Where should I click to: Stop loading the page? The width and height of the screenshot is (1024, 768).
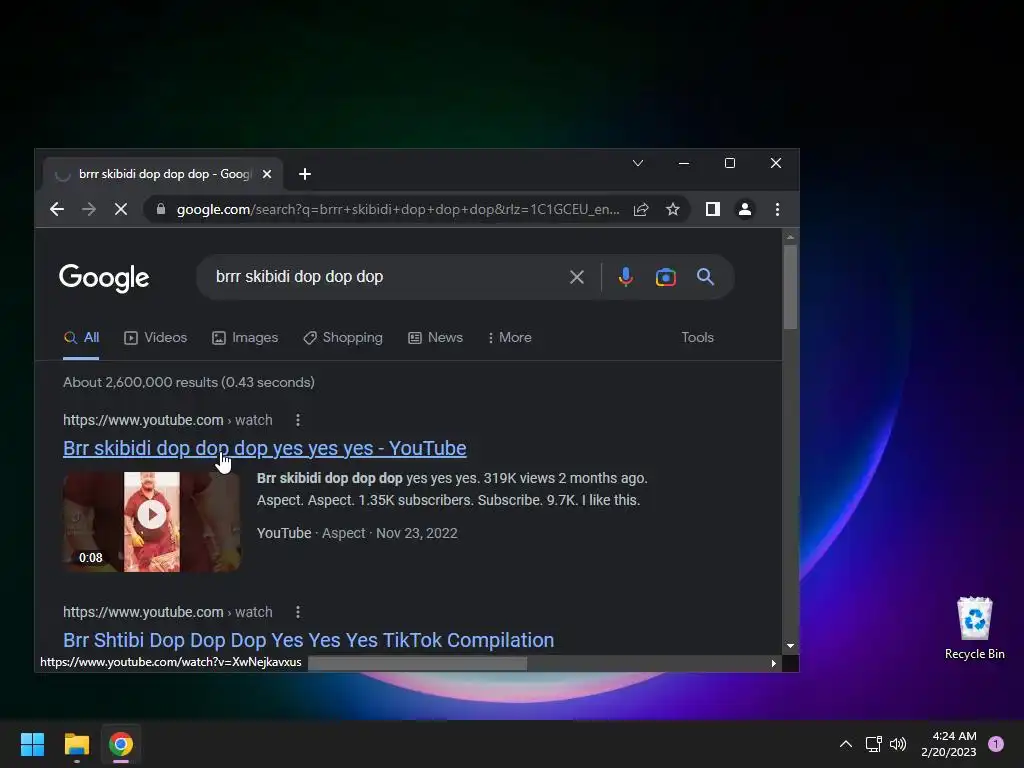[121, 209]
